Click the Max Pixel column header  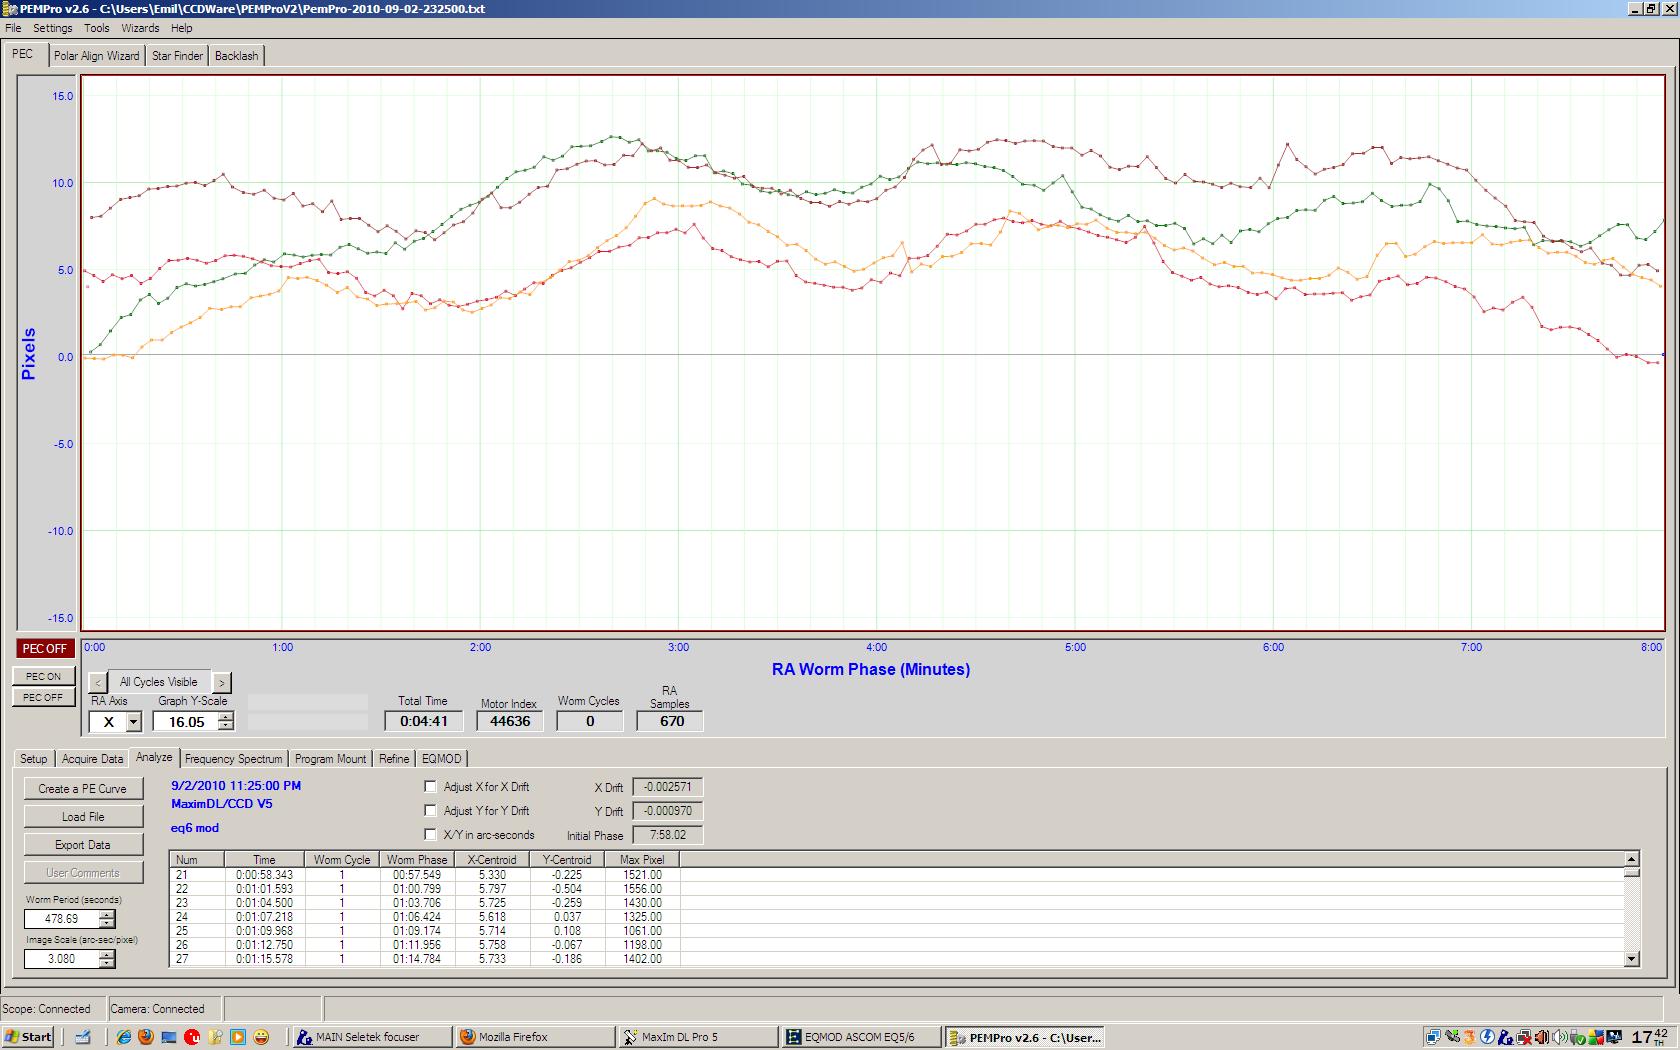642,860
